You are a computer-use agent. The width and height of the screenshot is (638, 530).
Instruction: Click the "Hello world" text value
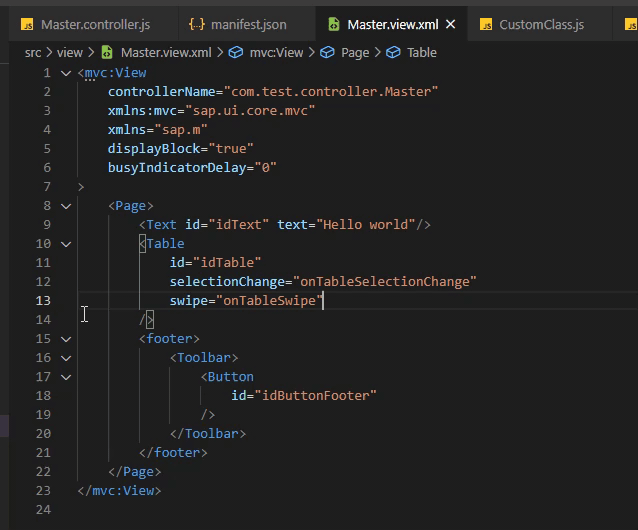click(366, 225)
